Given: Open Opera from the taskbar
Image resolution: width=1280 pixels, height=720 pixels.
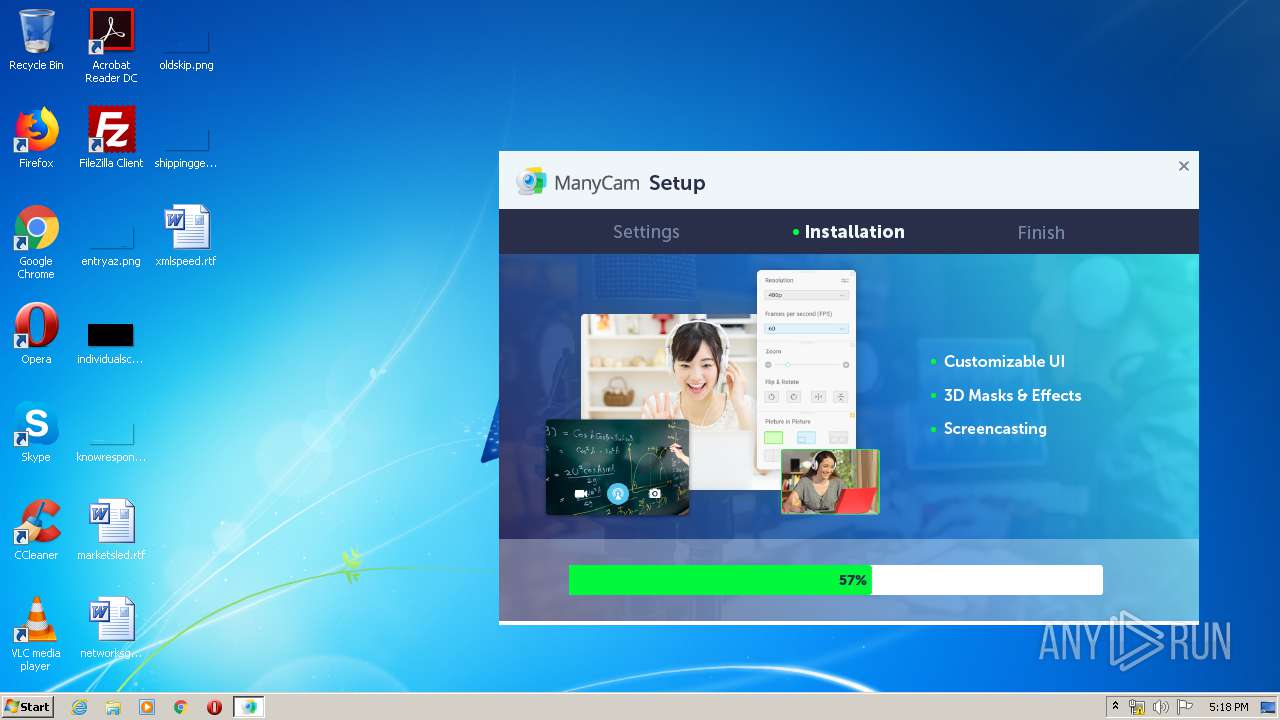Looking at the screenshot, I should click(214, 707).
